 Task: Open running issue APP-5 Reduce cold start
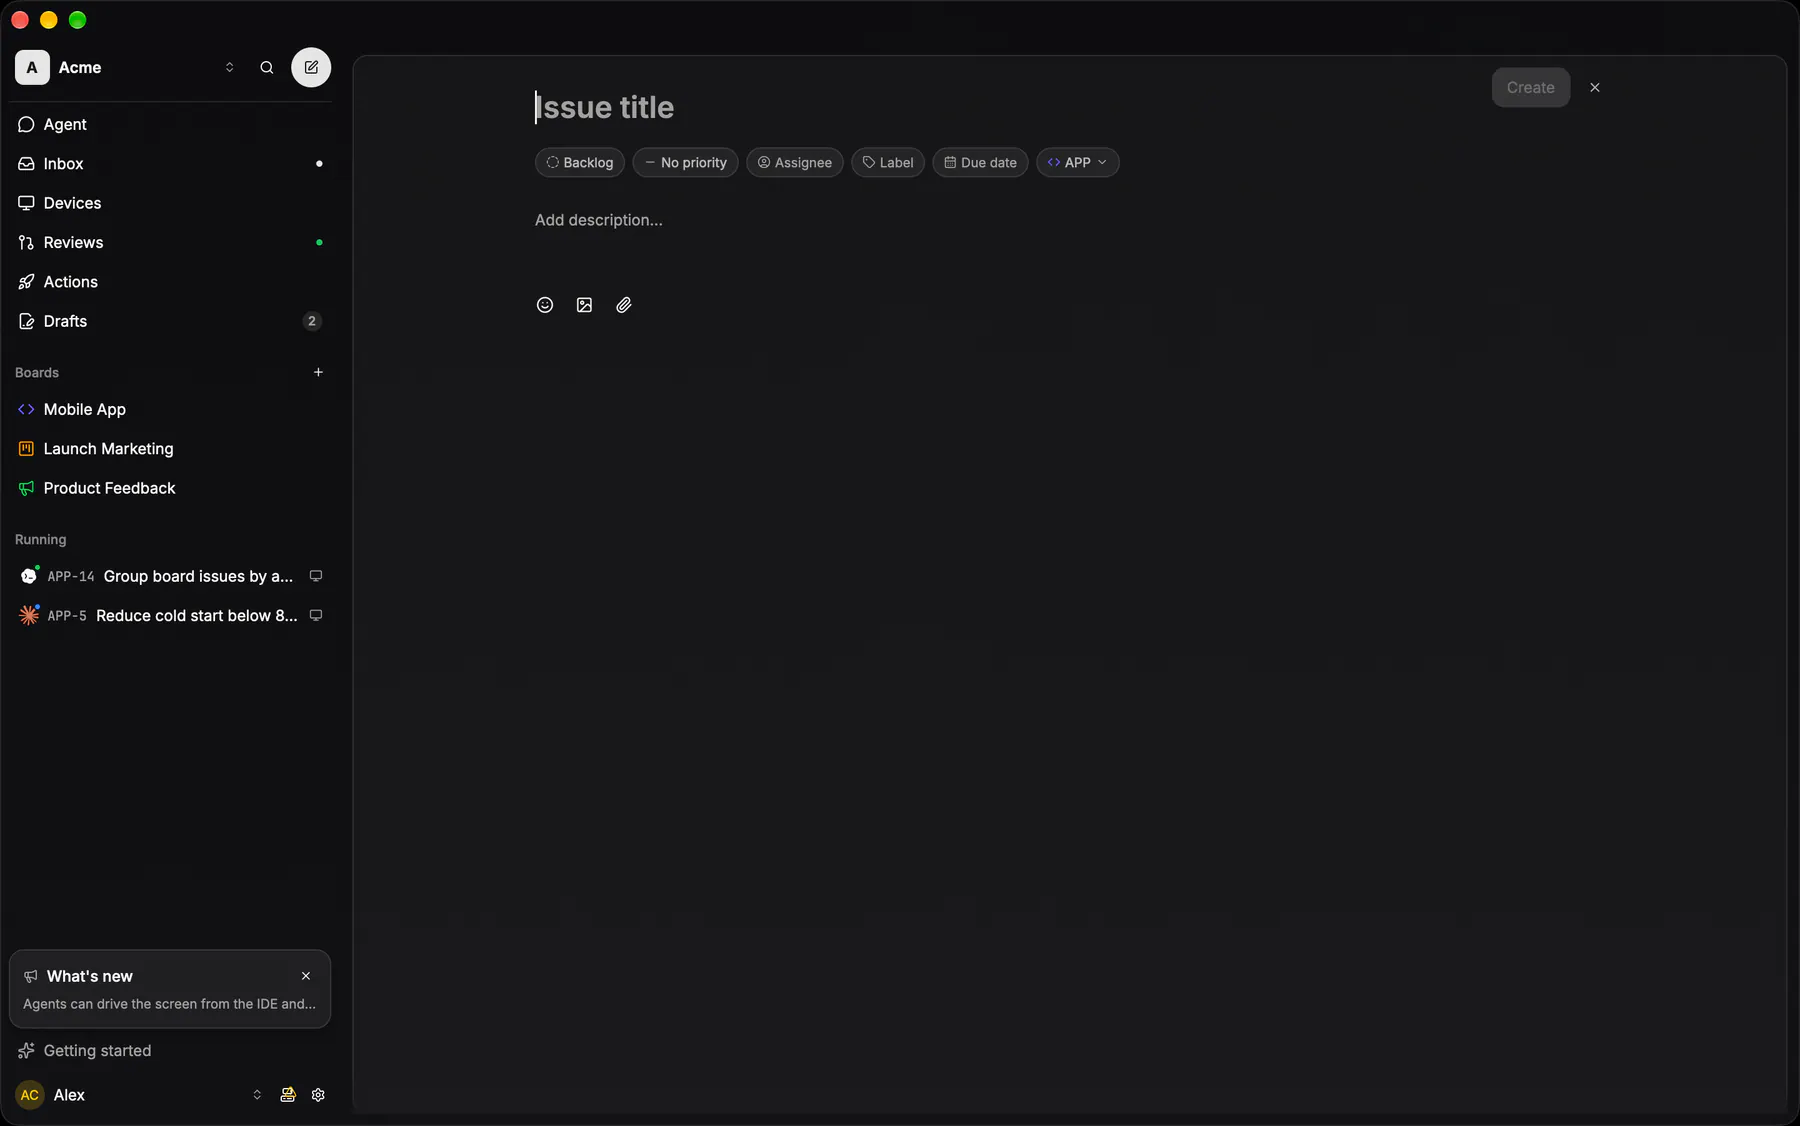(x=170, y=616)
